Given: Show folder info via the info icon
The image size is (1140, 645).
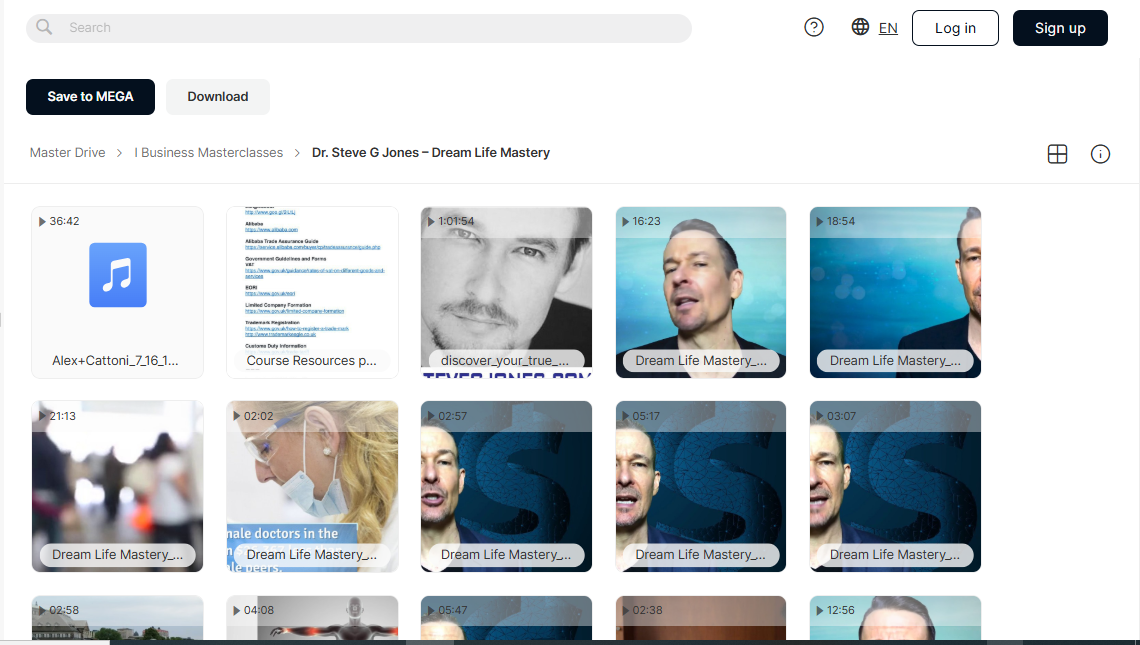Looking at the screenshot, I should point(1100,154).
